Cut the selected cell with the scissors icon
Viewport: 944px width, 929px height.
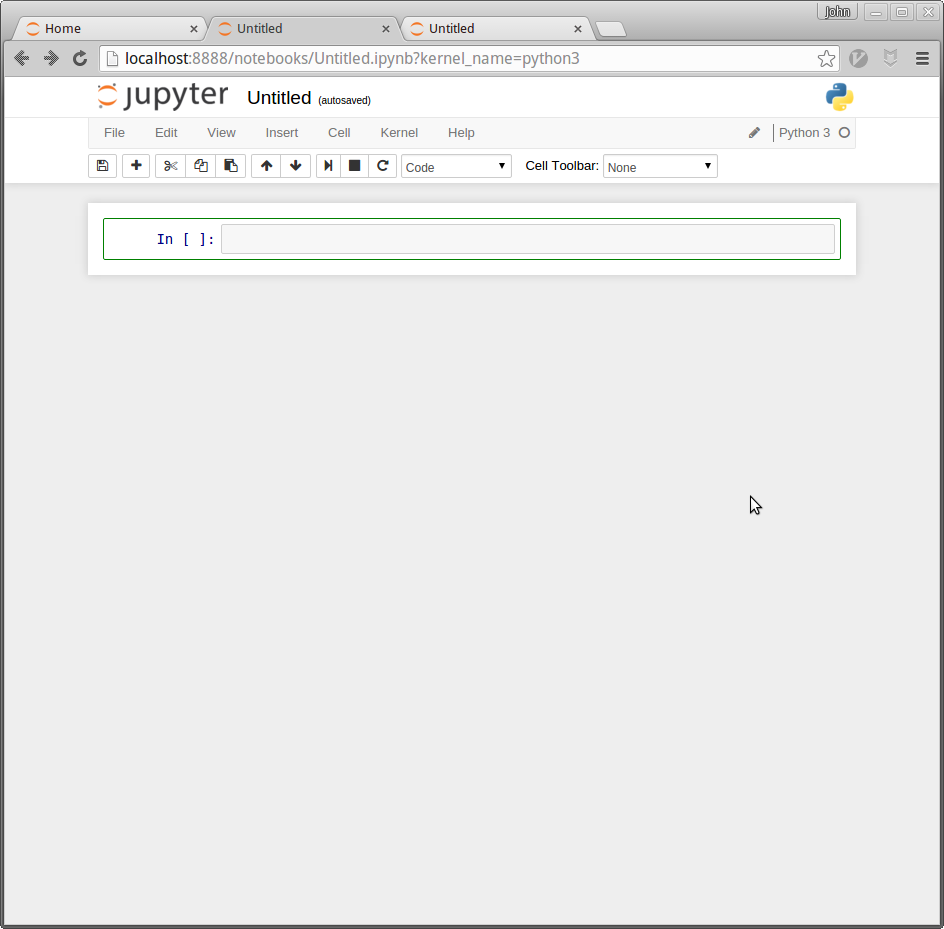[171, 166]
